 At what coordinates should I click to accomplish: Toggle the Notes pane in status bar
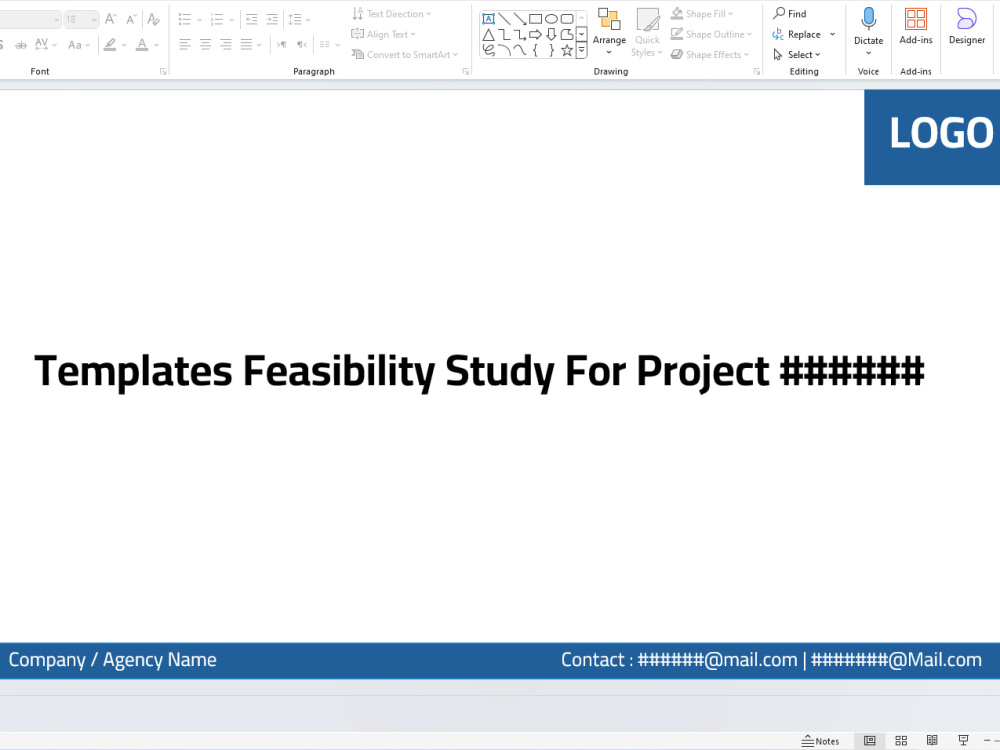[820, 740]
